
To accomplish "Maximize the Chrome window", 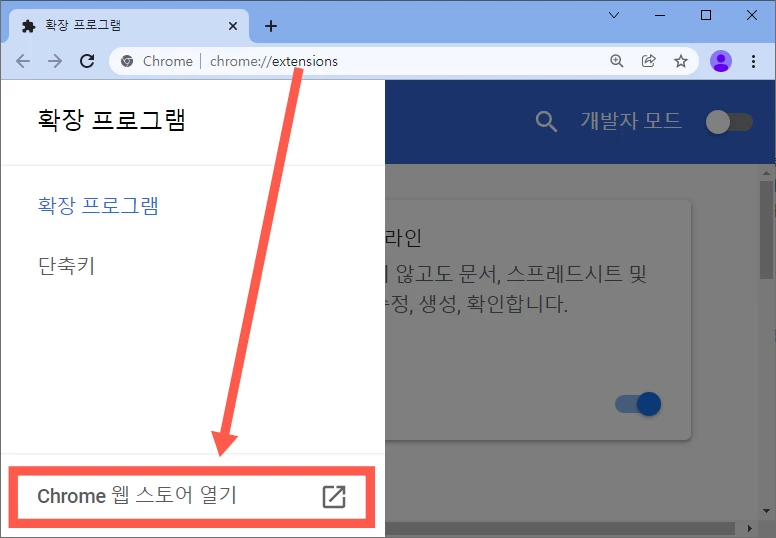I will coord(706,15).
